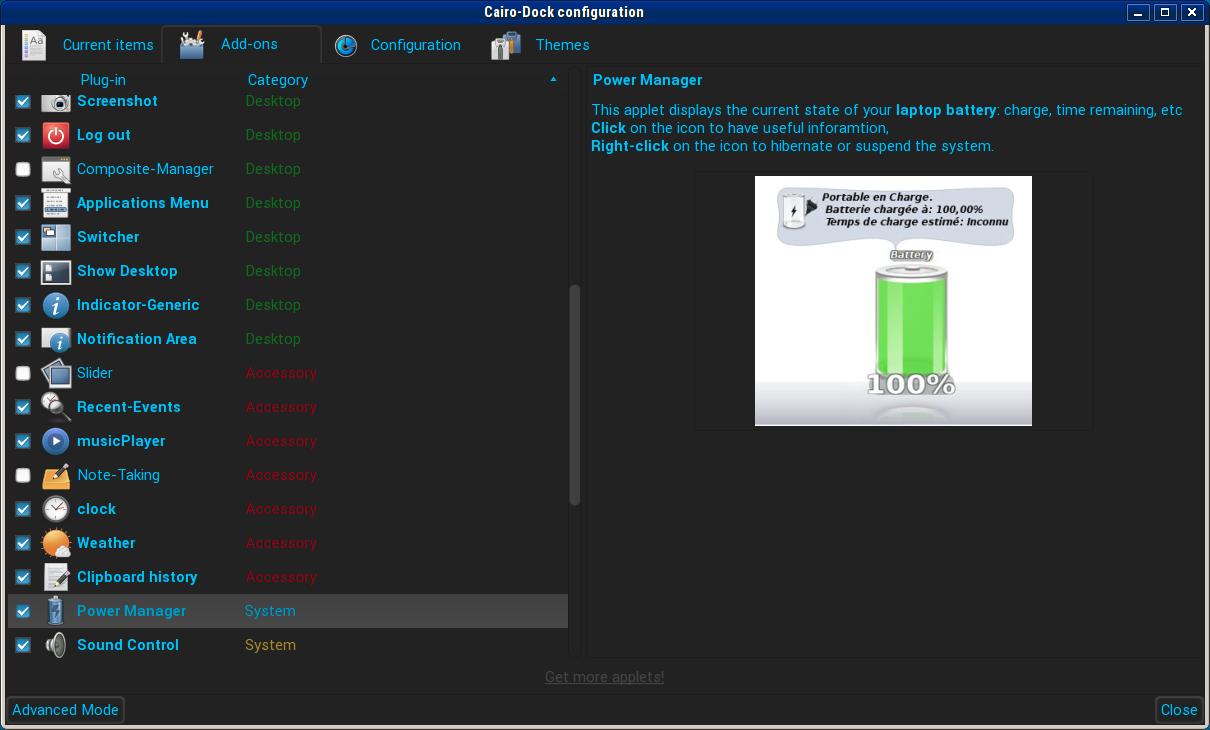Switch to the Current items tab
Viewport: 1210px width, 730px height.
coord(89,45)
